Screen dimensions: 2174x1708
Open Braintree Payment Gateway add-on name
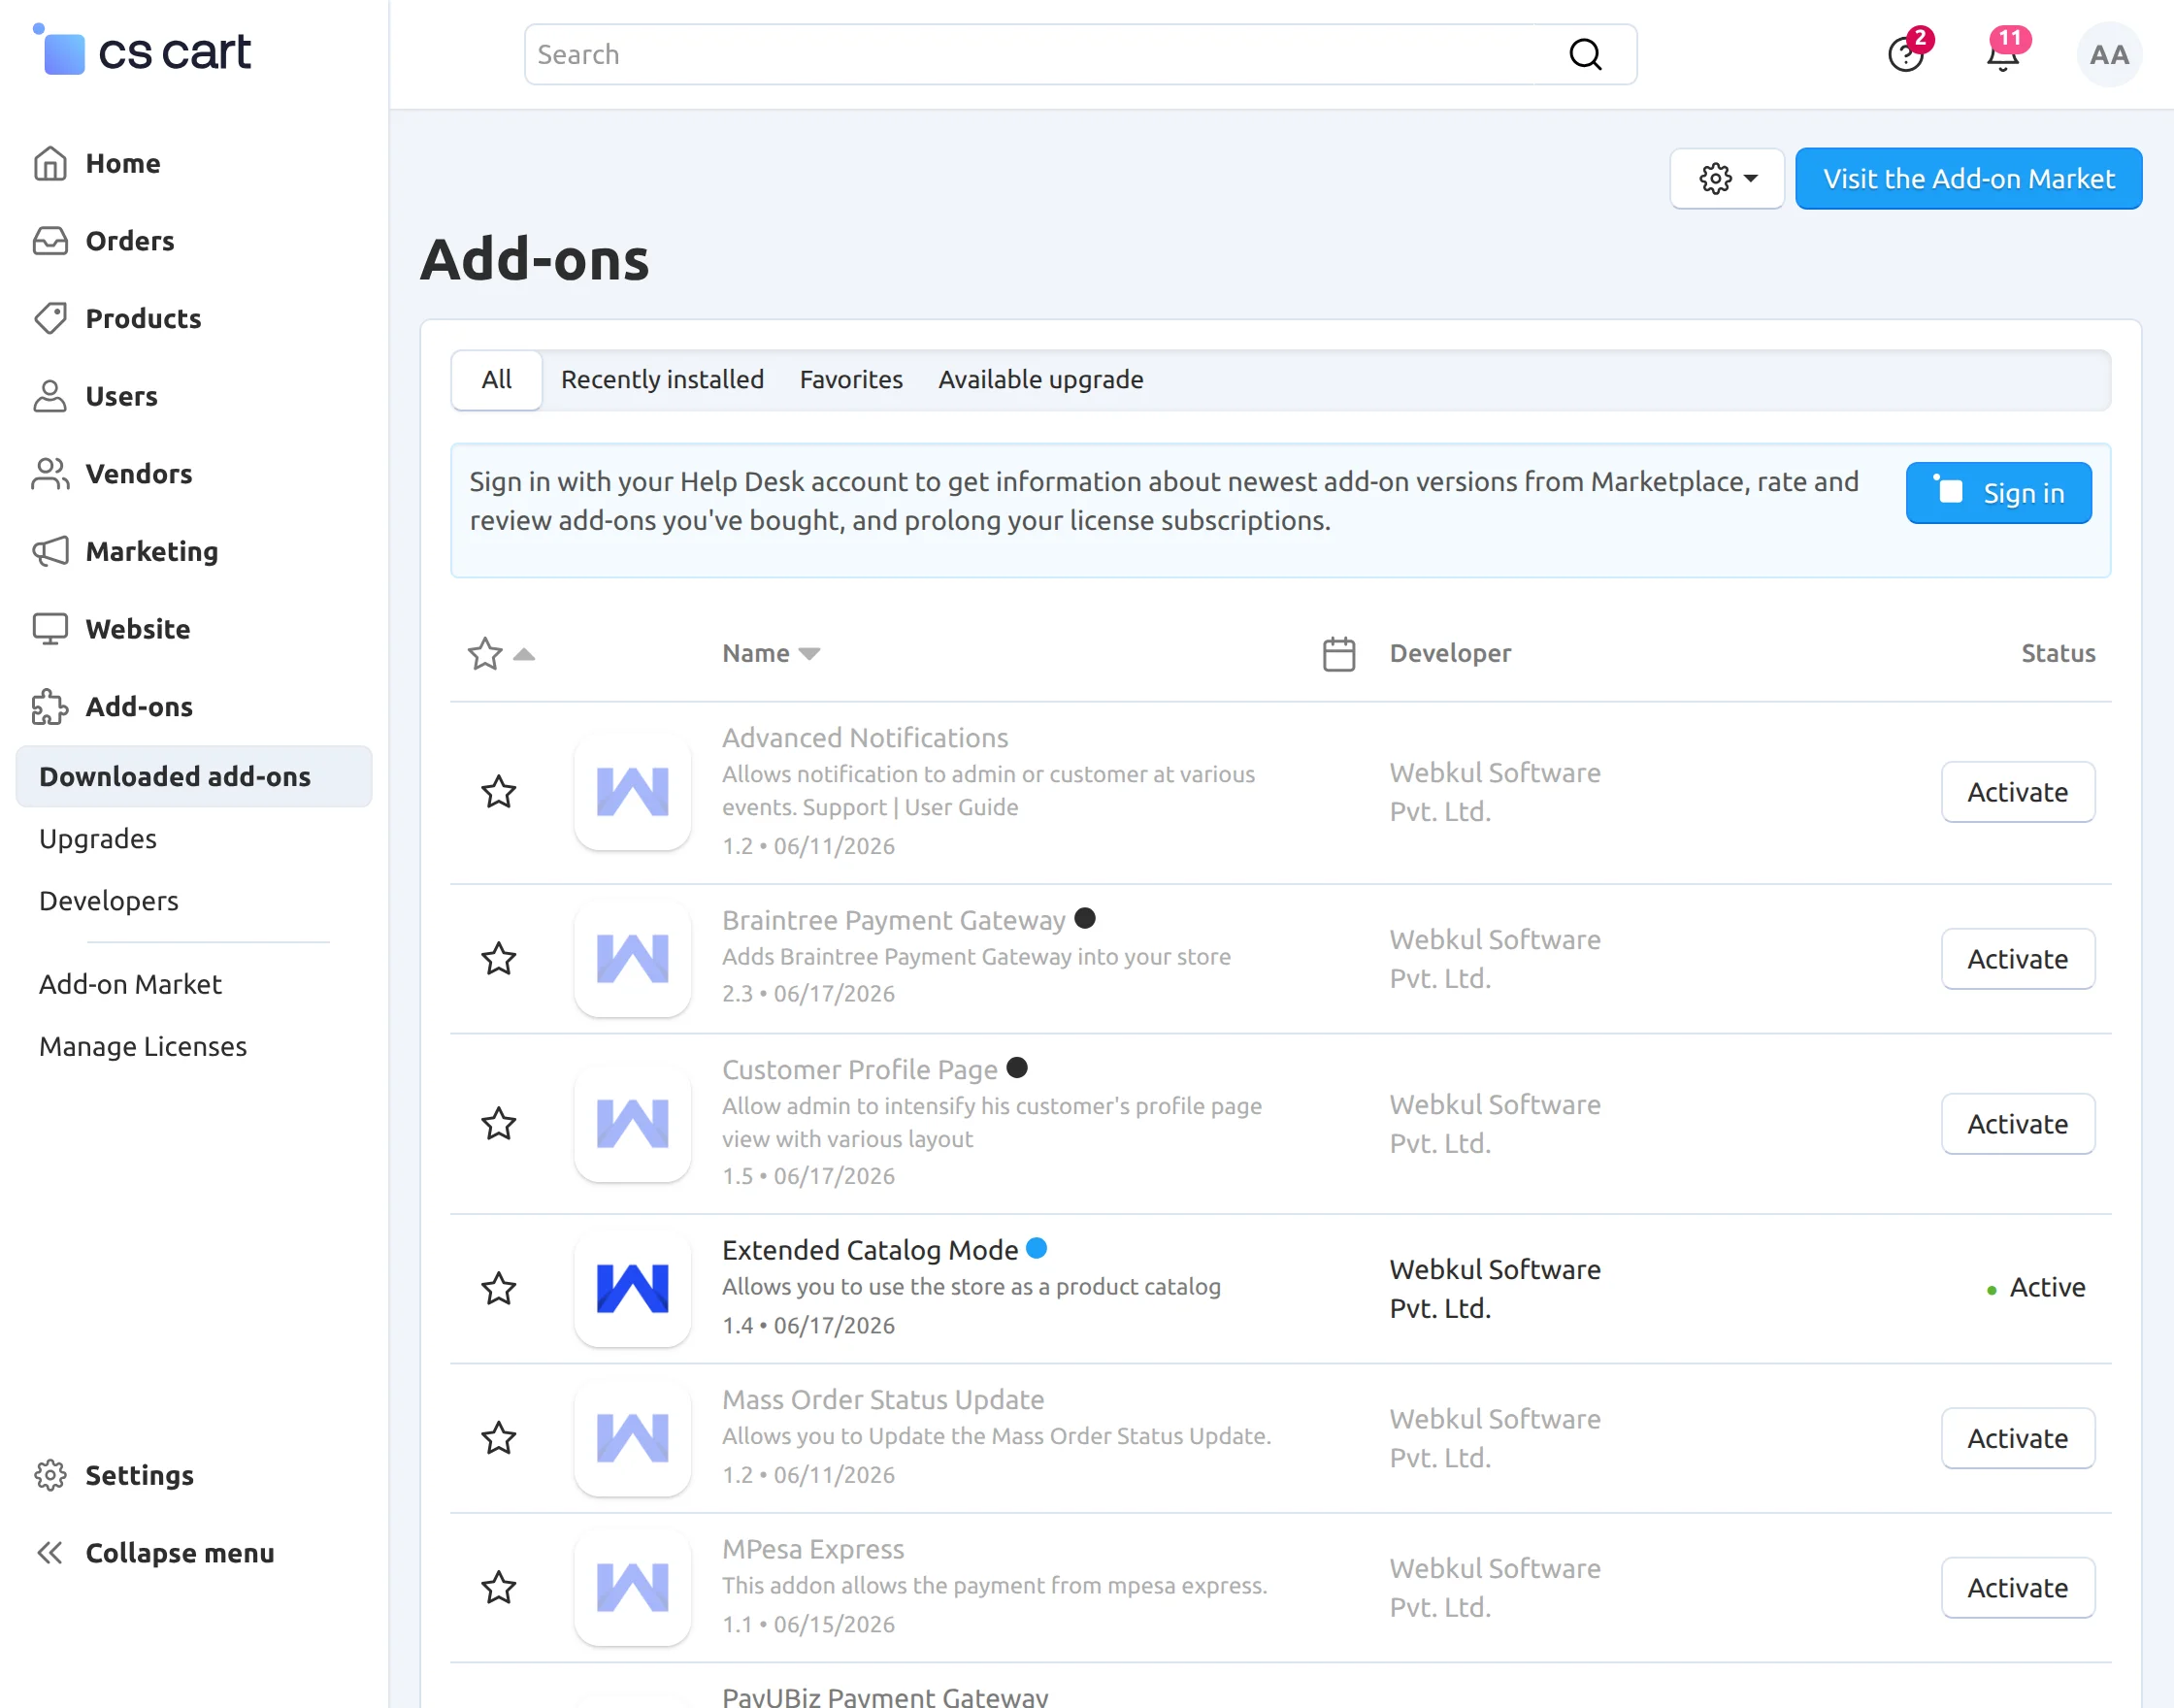click(x=894, y=920)
